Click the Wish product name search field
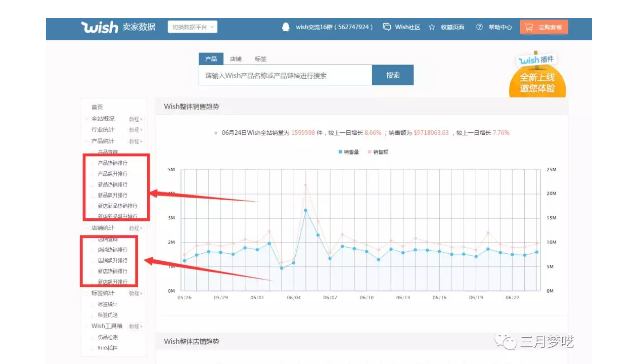Image resolution: width=632 pixels, height=364 pixels. [285, 75]
